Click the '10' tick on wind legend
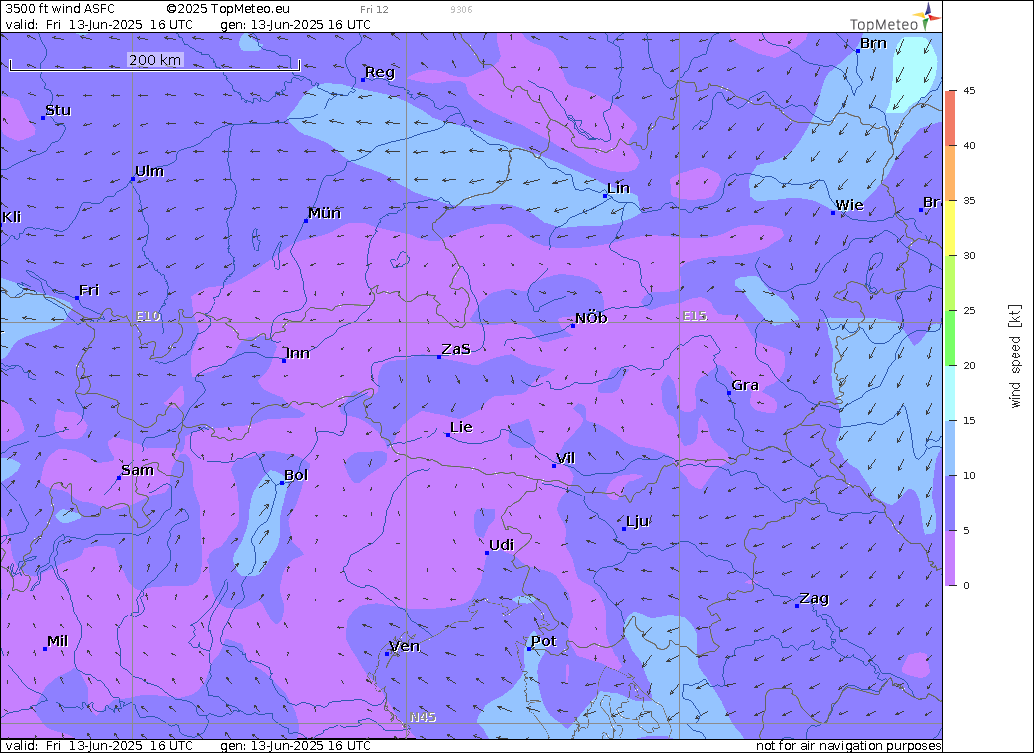The width and height of the screenshot is (1034, 753). (x=969, y=475)
